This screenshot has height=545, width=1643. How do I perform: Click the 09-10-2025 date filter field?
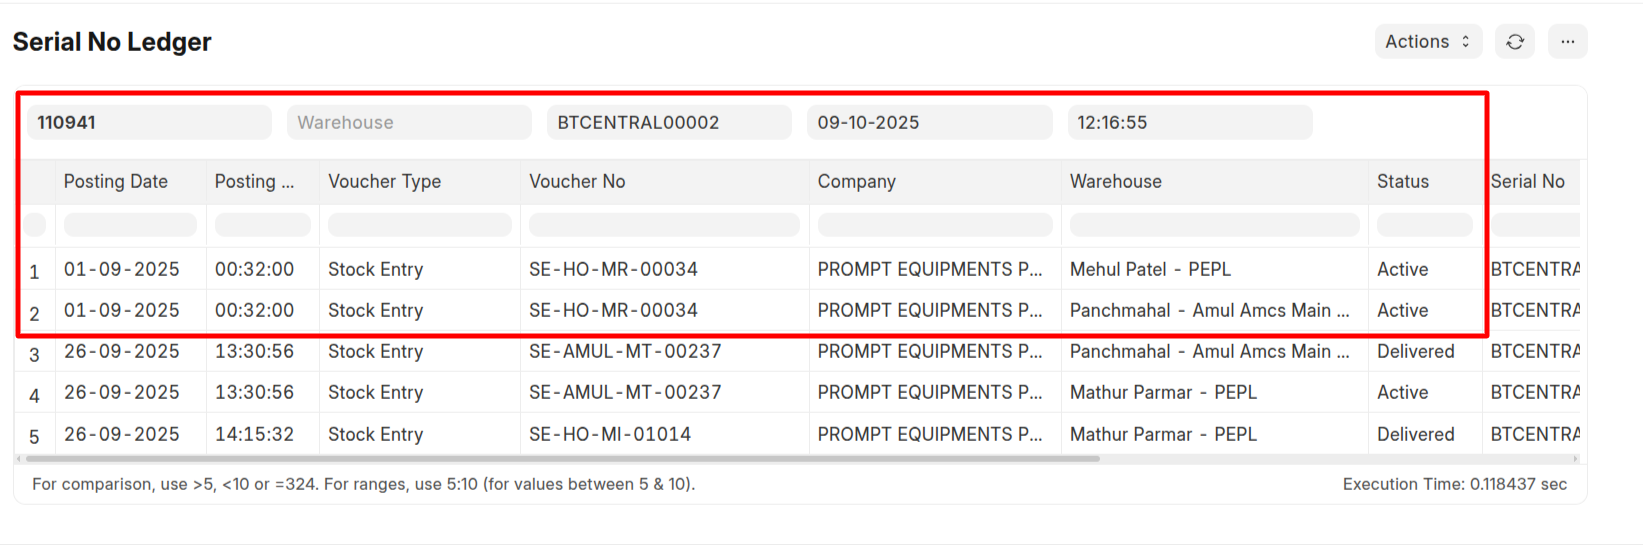coord(929,123)
